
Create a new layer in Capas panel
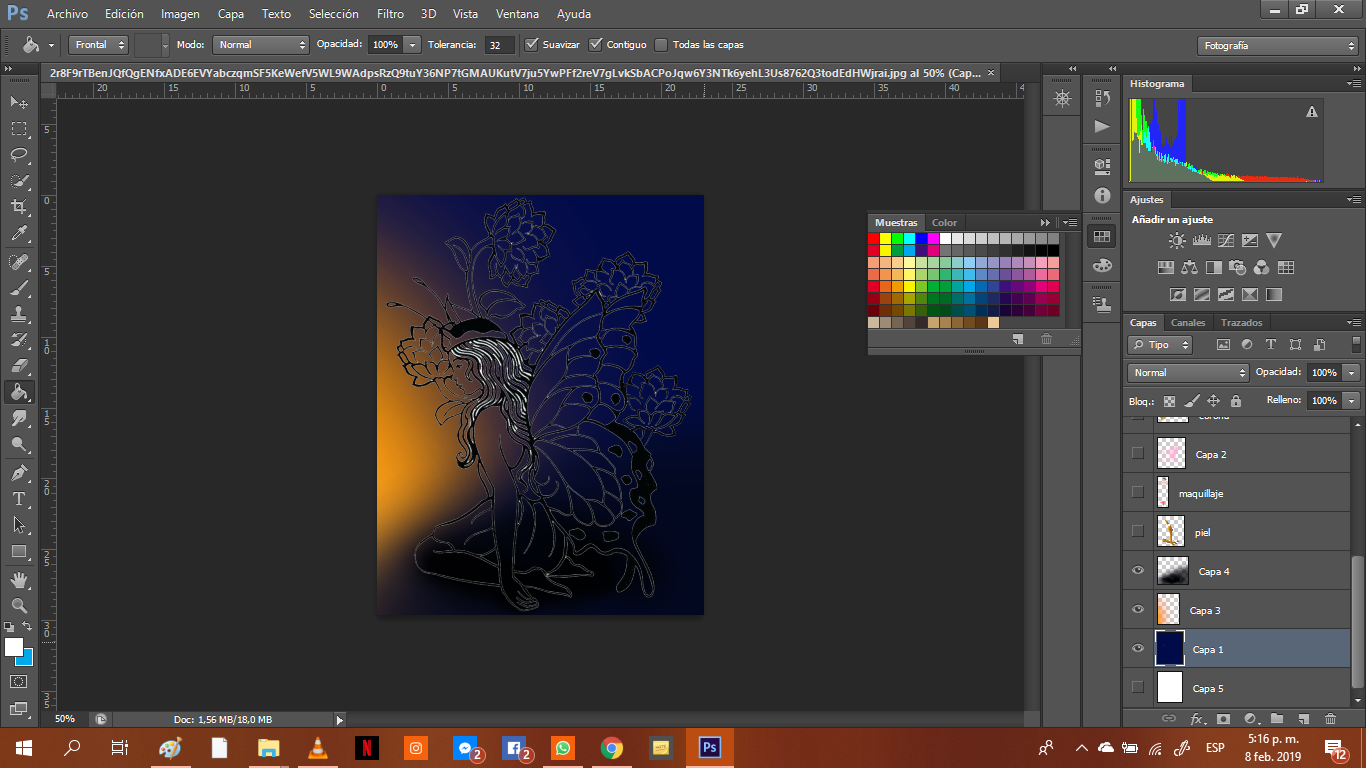click(1303, 719)
